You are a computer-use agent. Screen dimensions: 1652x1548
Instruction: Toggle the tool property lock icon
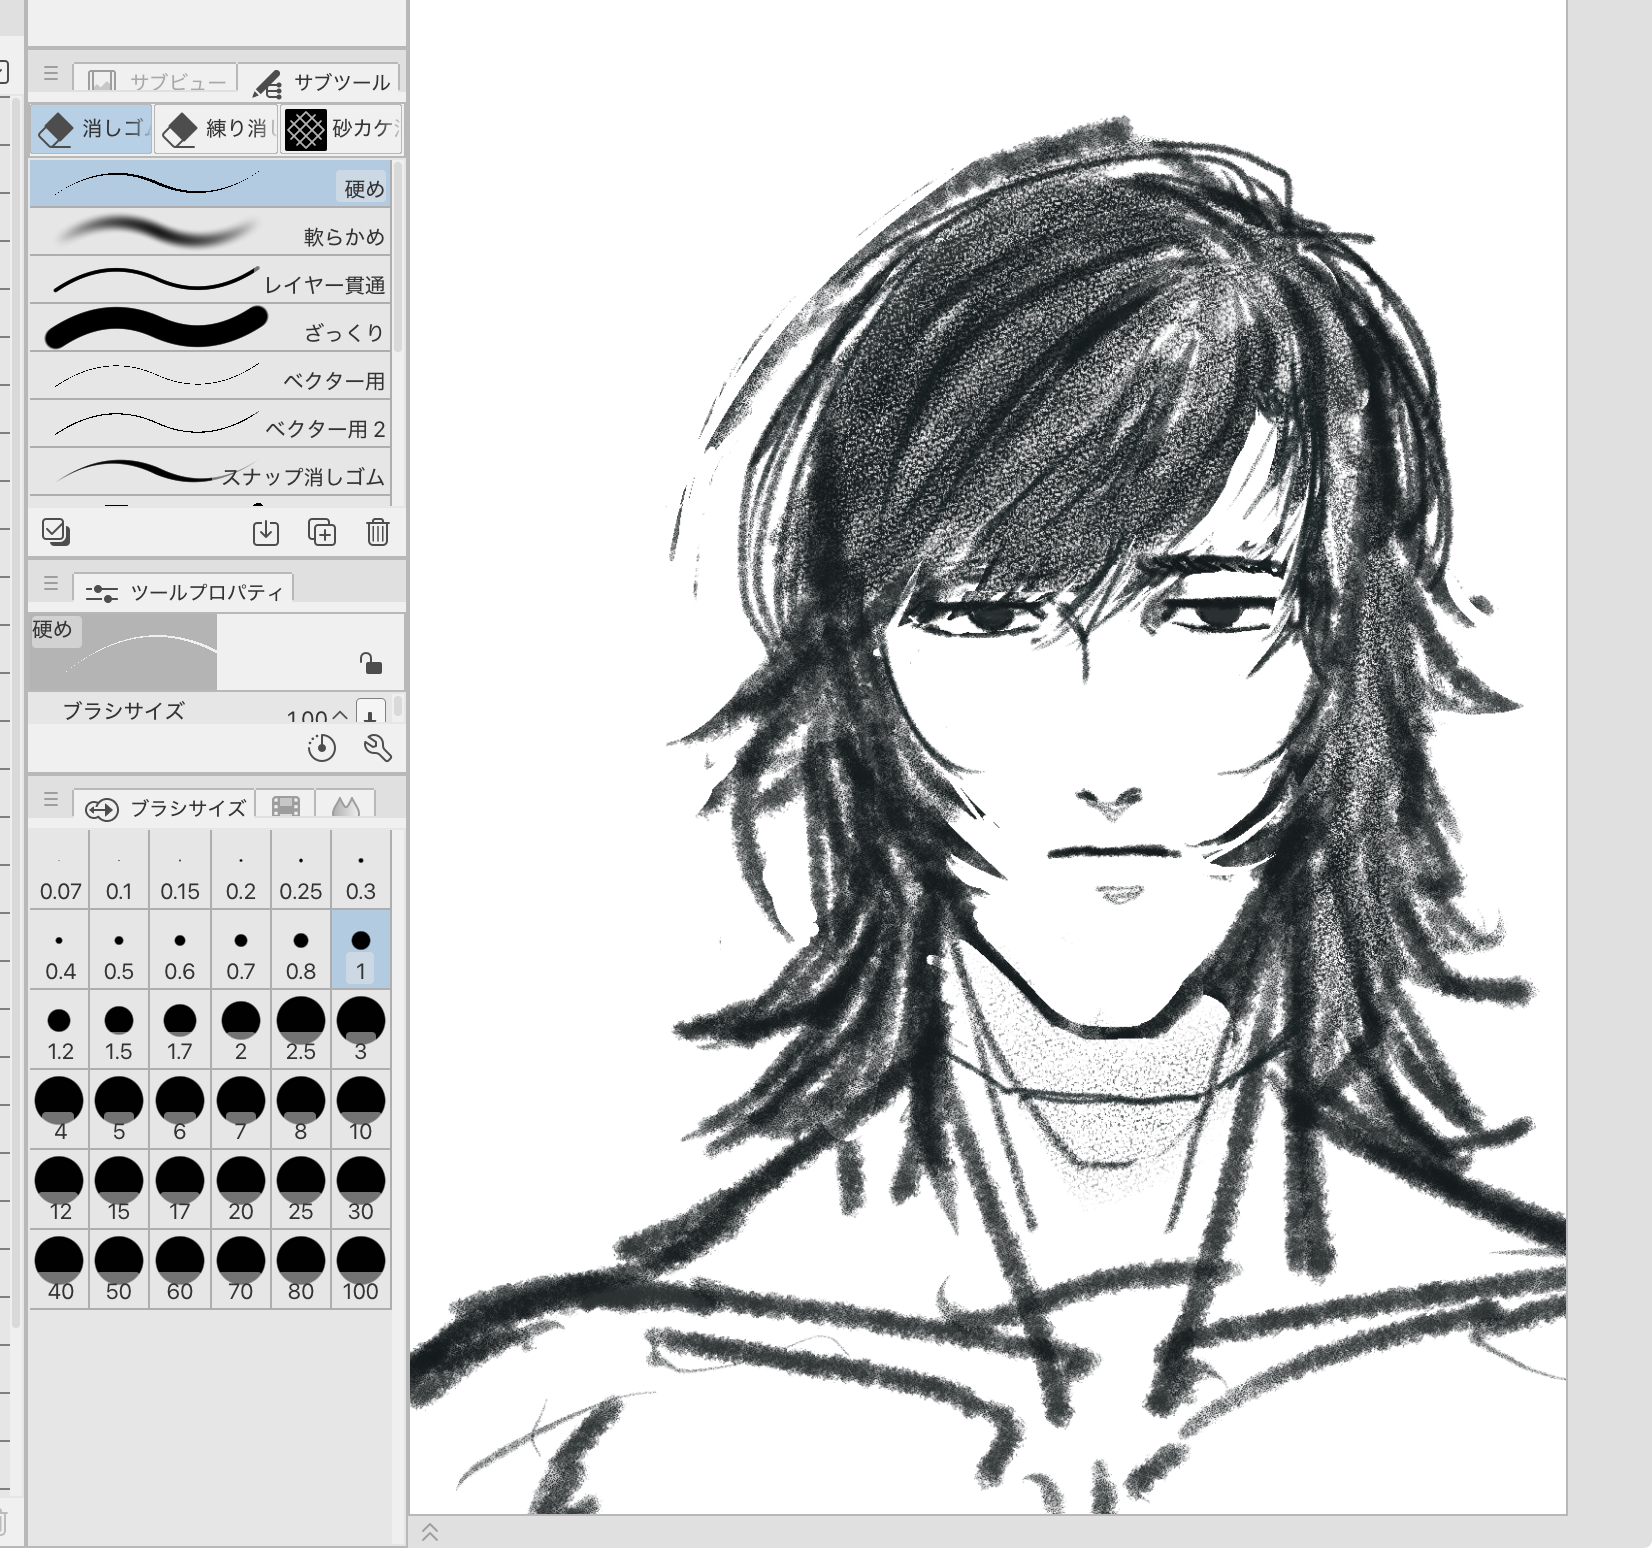coord(370,663)
